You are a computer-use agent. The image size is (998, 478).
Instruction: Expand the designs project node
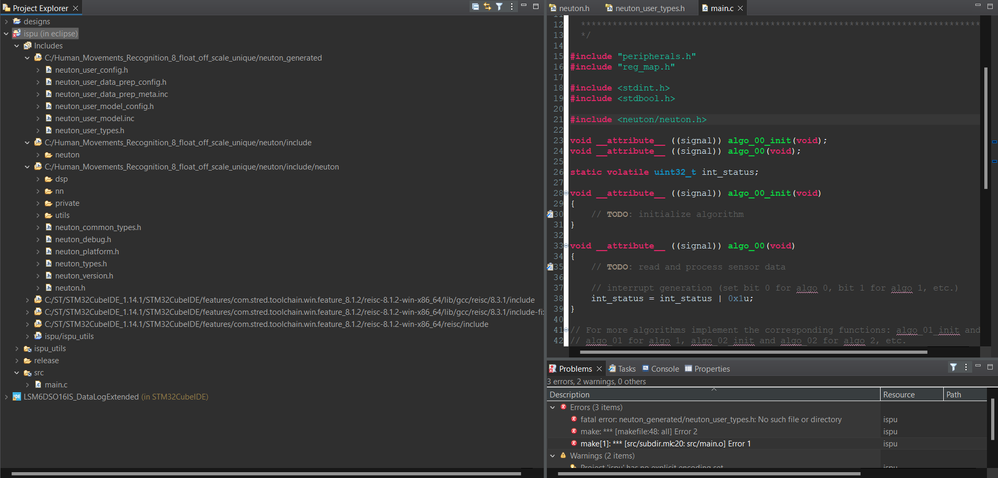coord(6,21)
